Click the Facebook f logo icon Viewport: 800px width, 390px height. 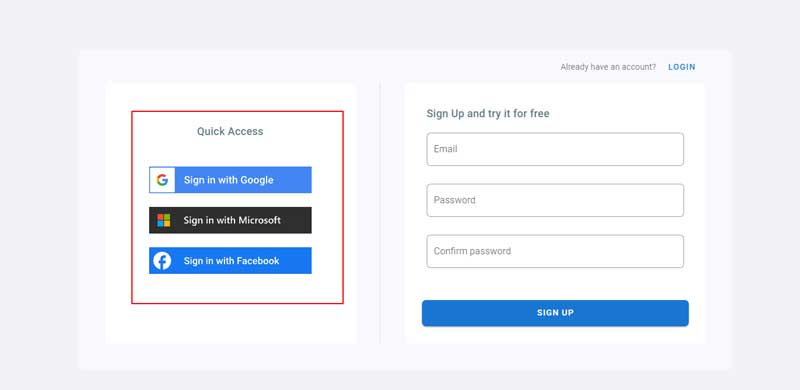pyautogui.click(x=162, y=261)
